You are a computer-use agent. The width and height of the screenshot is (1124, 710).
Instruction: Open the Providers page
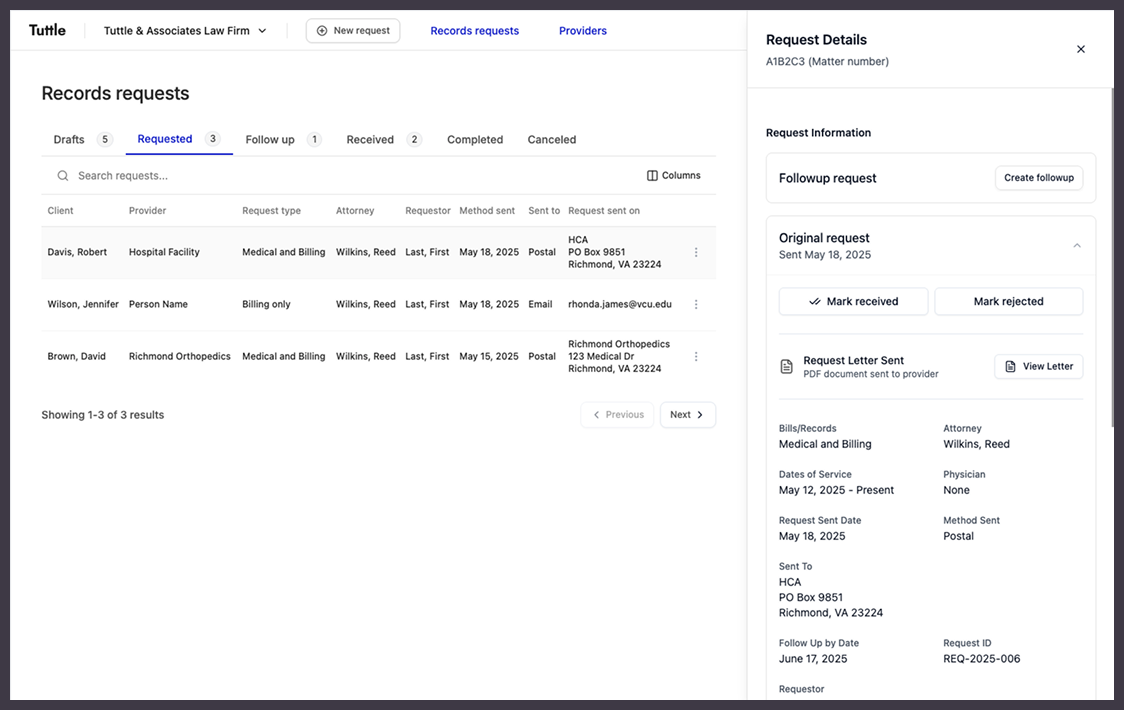coord(582,31)
